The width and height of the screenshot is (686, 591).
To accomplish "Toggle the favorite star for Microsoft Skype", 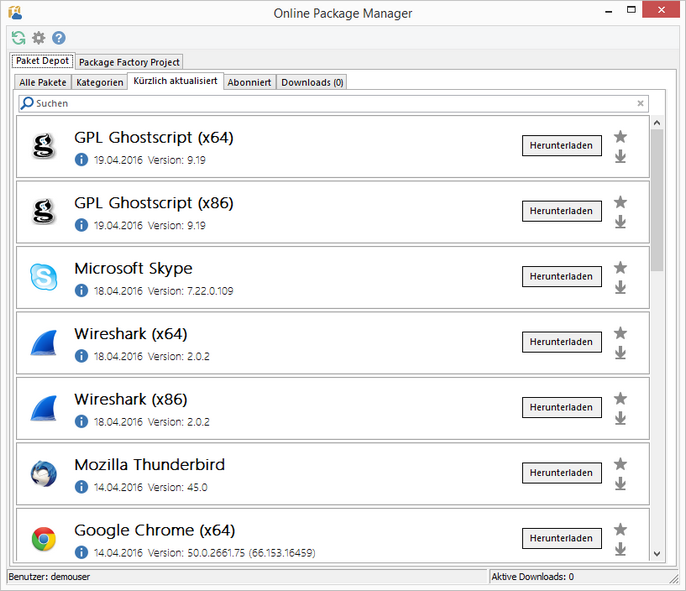I will pos(620,267).
